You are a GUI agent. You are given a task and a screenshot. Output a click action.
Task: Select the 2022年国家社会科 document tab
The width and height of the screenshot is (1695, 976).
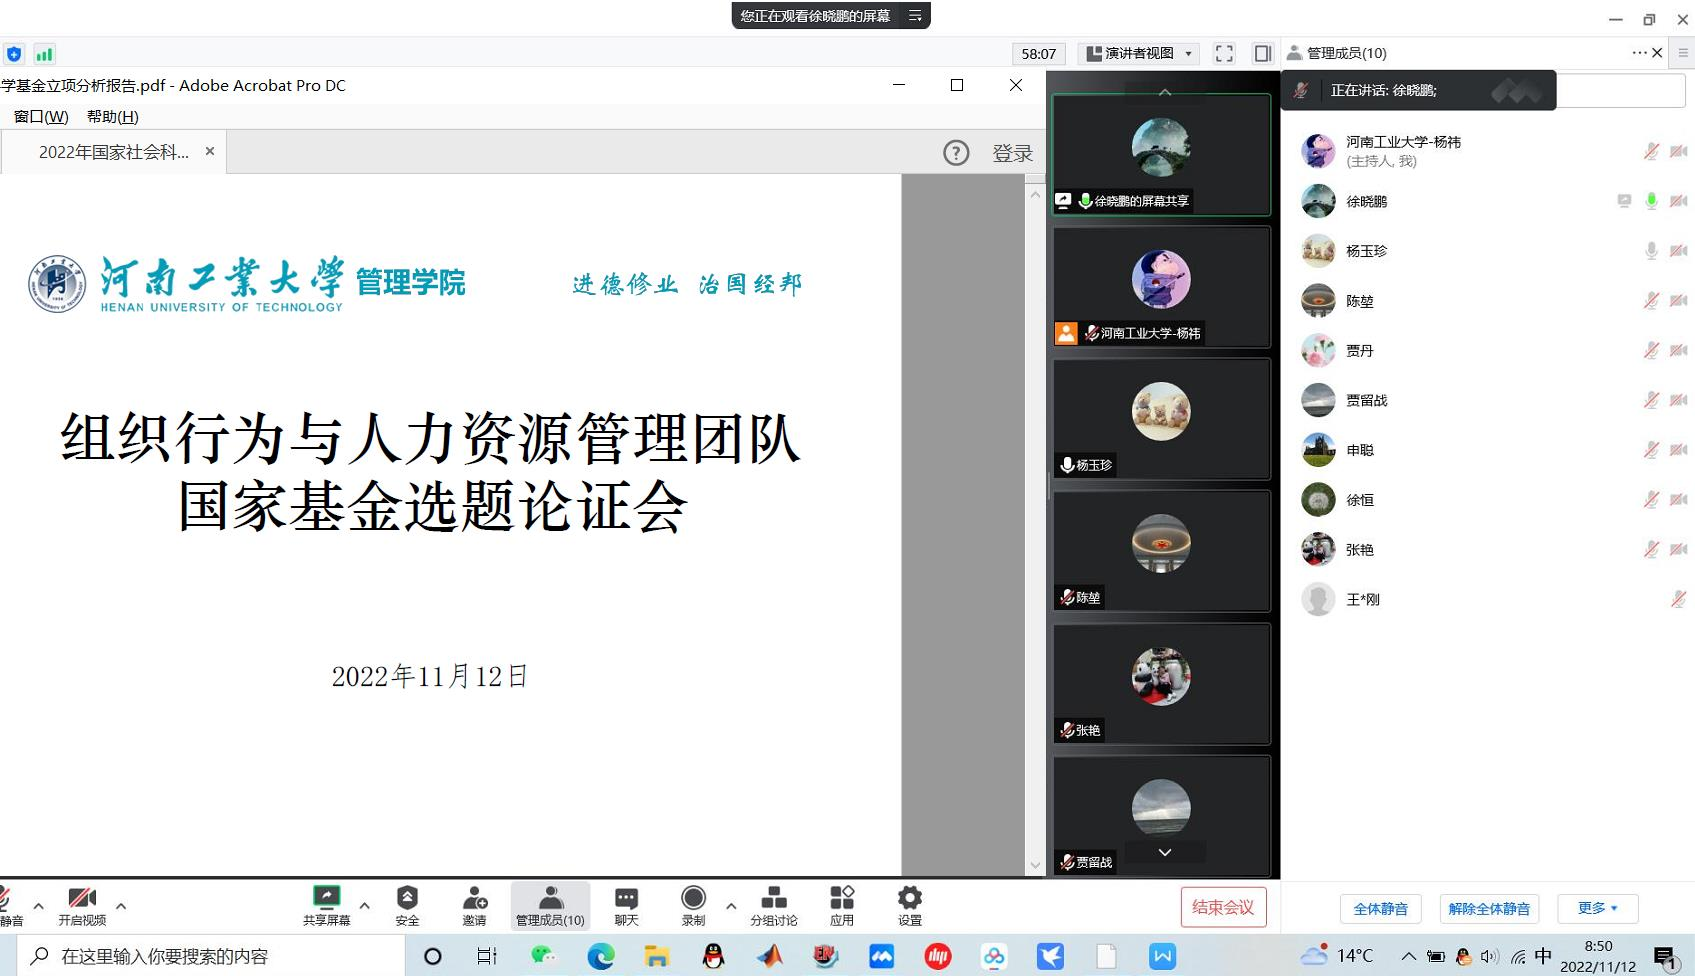114,152
